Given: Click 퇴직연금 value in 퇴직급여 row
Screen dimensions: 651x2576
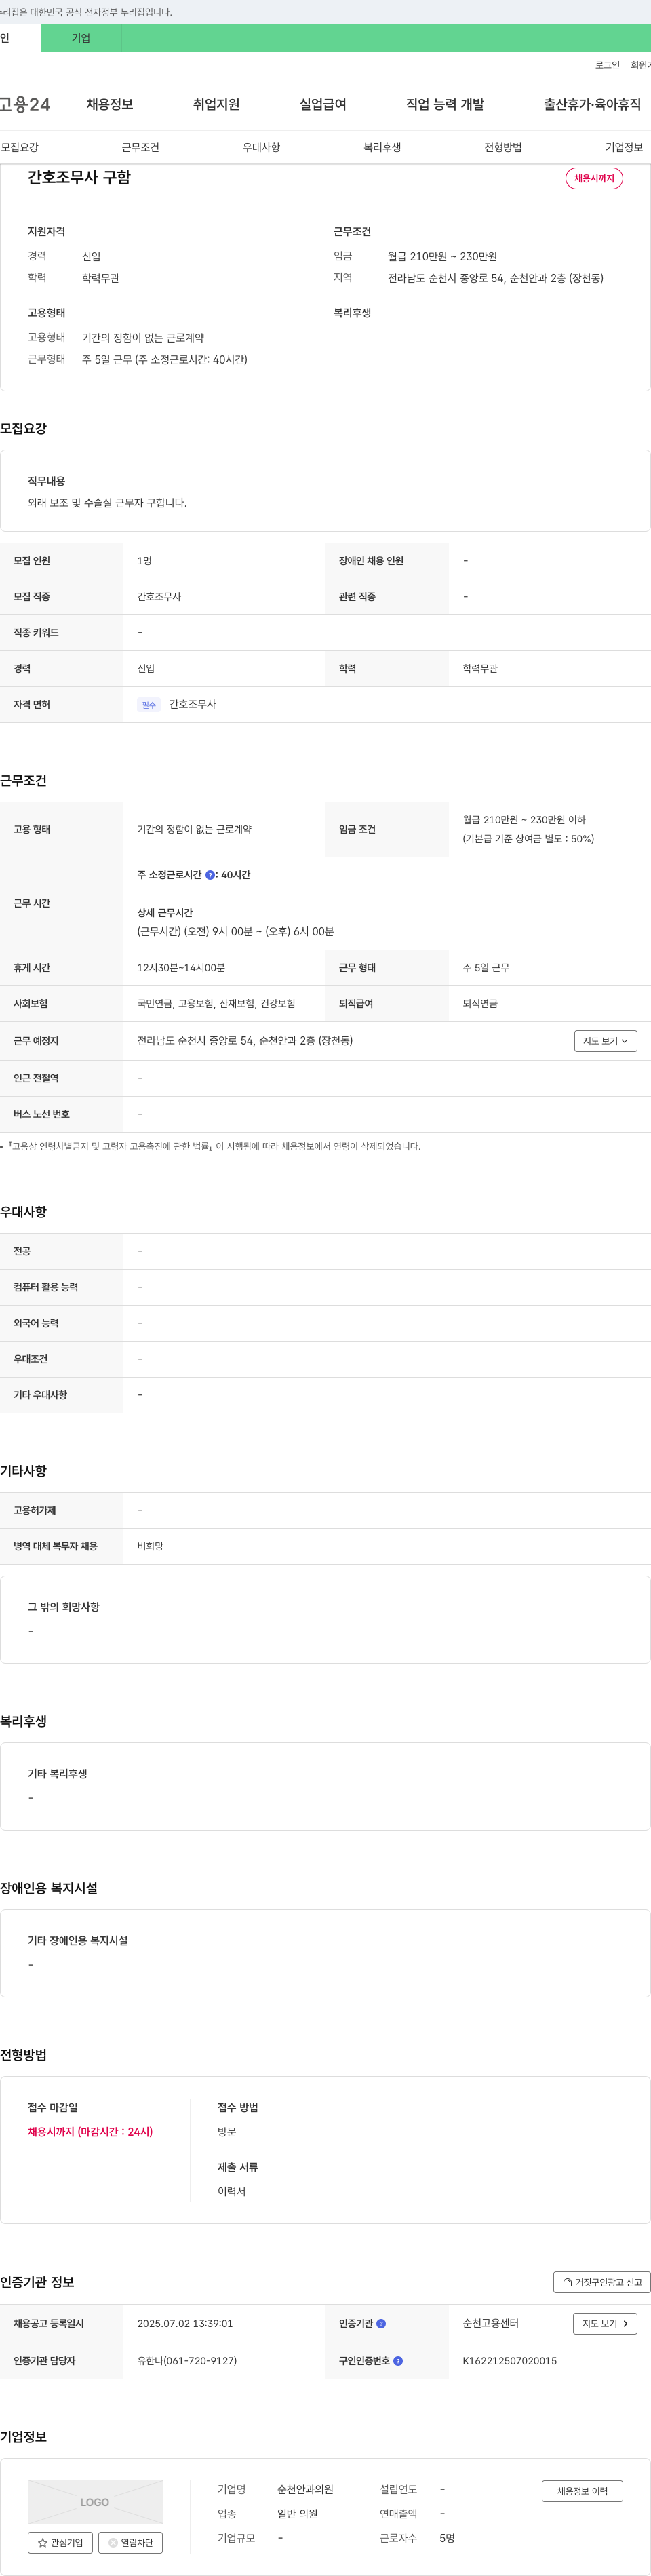Looking at the screenshot, I should click(x=480, y=1004).
